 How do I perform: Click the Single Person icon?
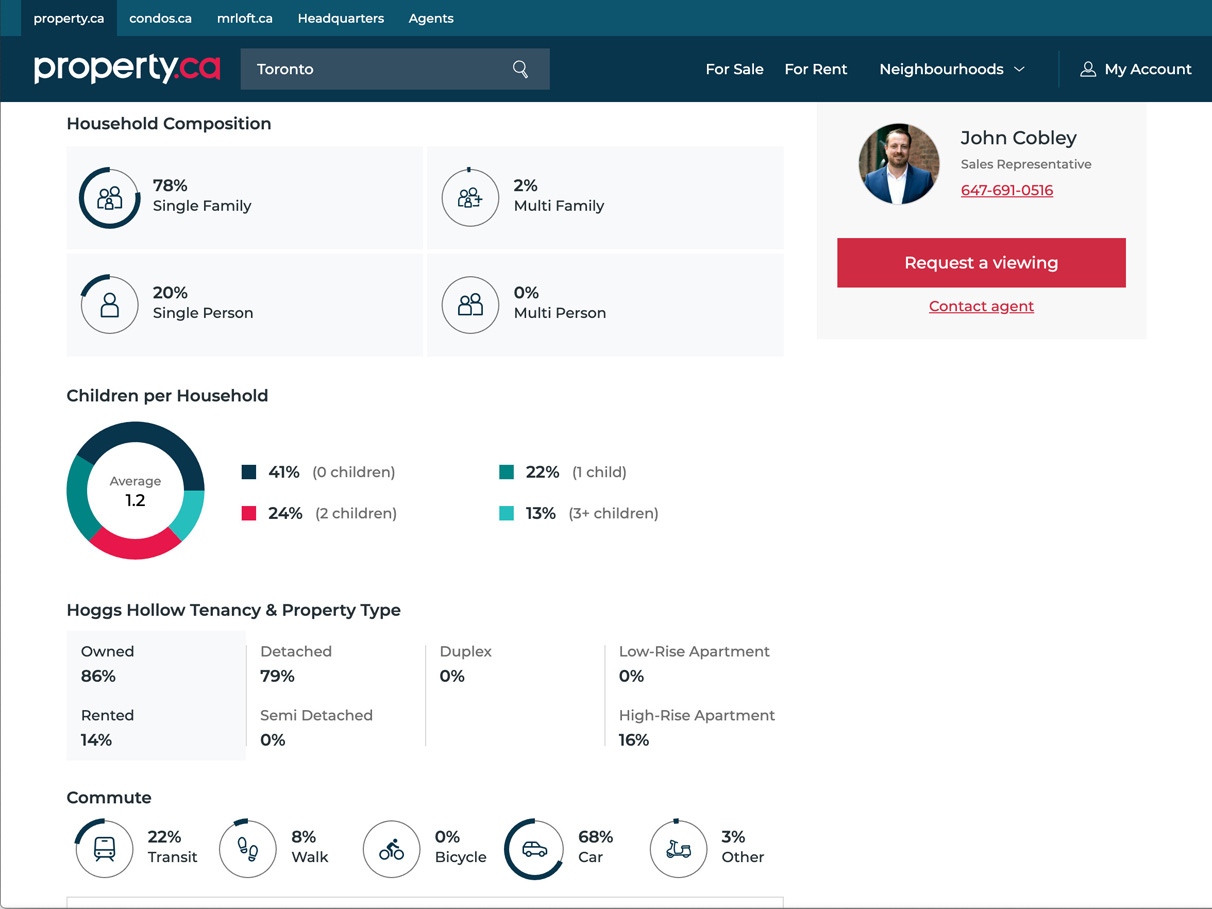point(110,304)
